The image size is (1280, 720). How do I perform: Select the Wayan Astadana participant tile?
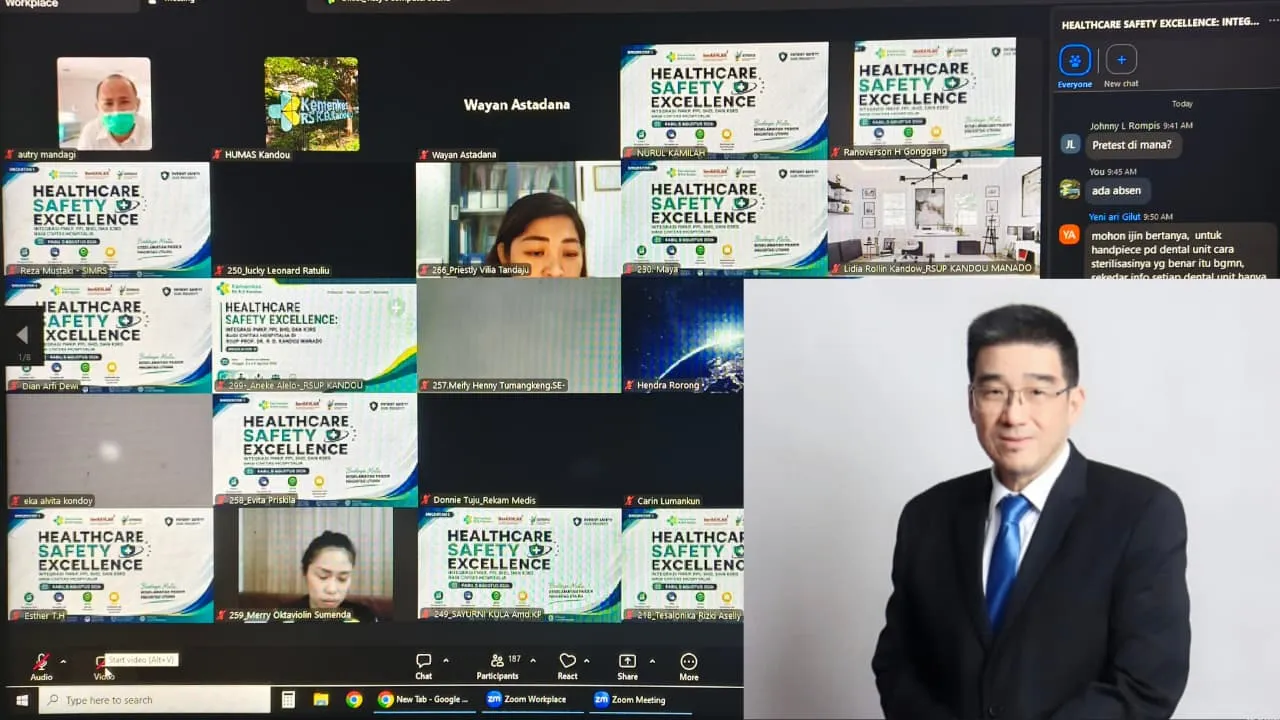(516, 102)
